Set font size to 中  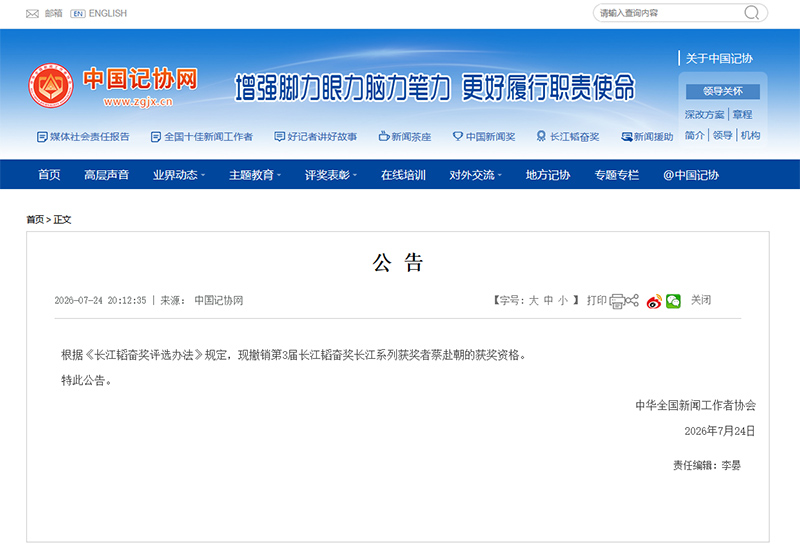click(x=548, y=300)
